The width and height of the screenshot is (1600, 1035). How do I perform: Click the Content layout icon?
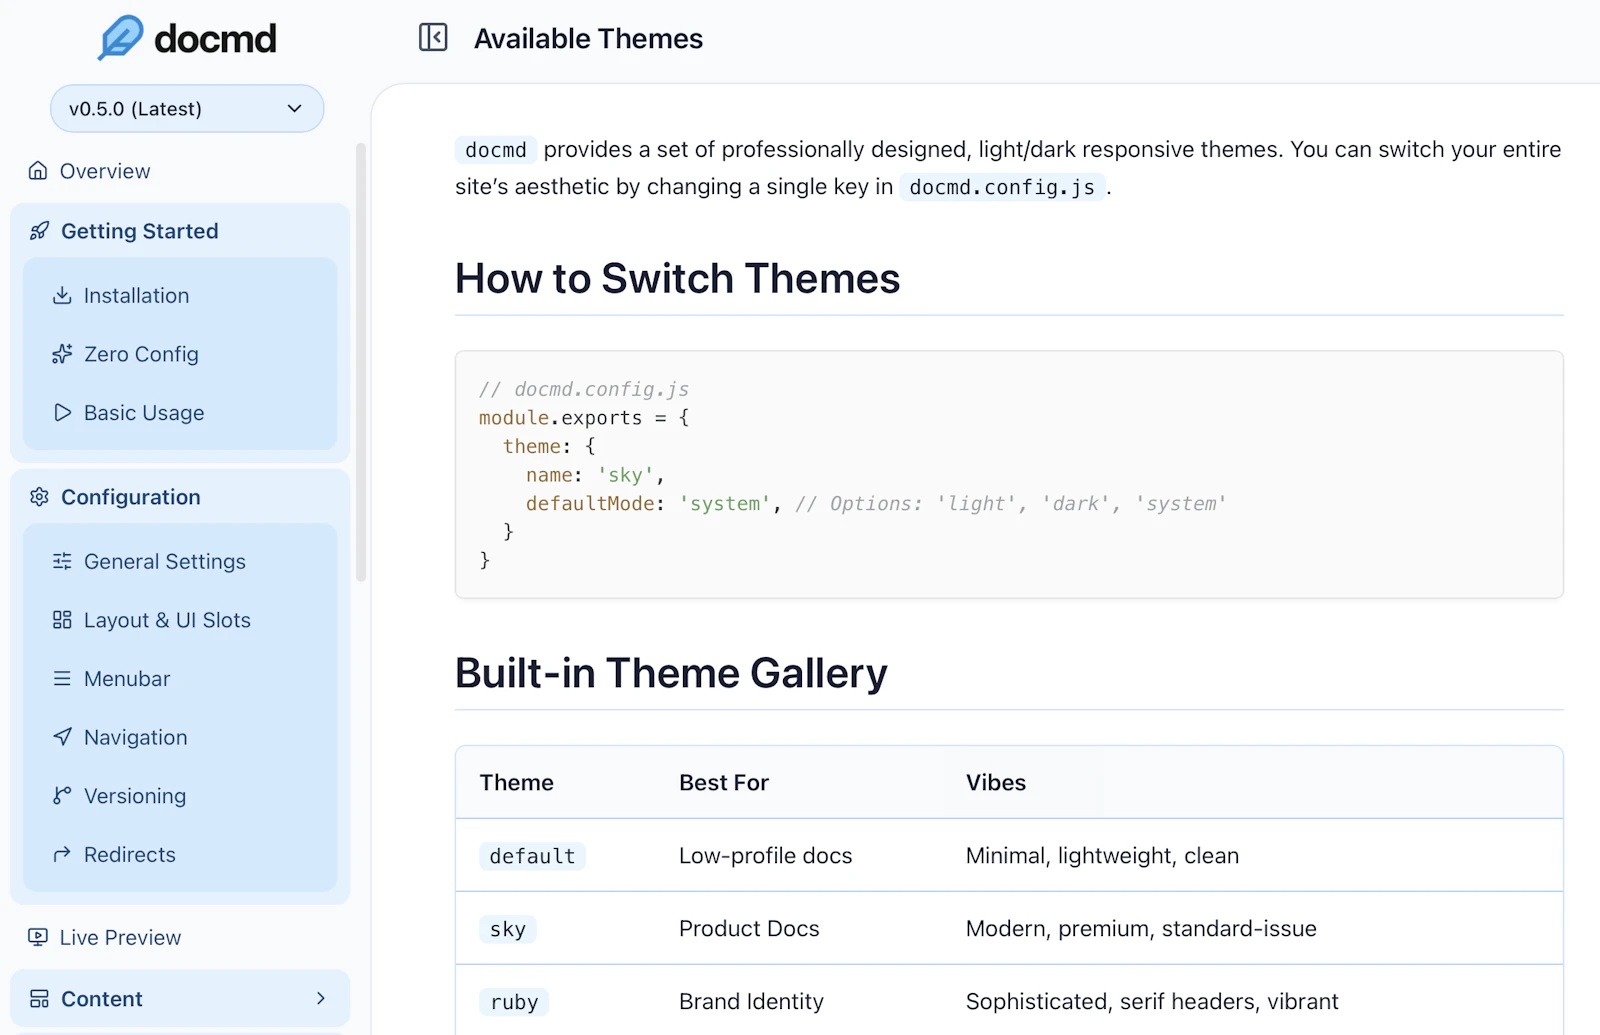39,999
